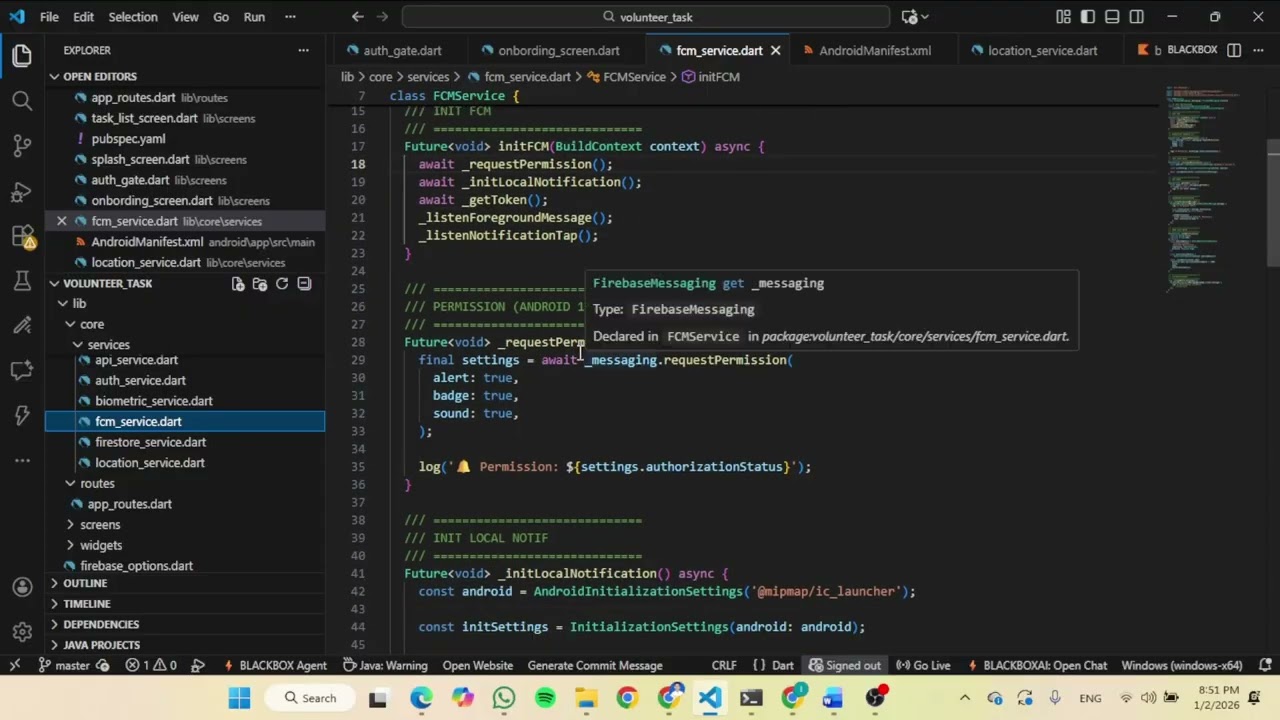Click the volunteer_task command center search box
Viewport: 1280px width, 720px height.
point(646,17)
